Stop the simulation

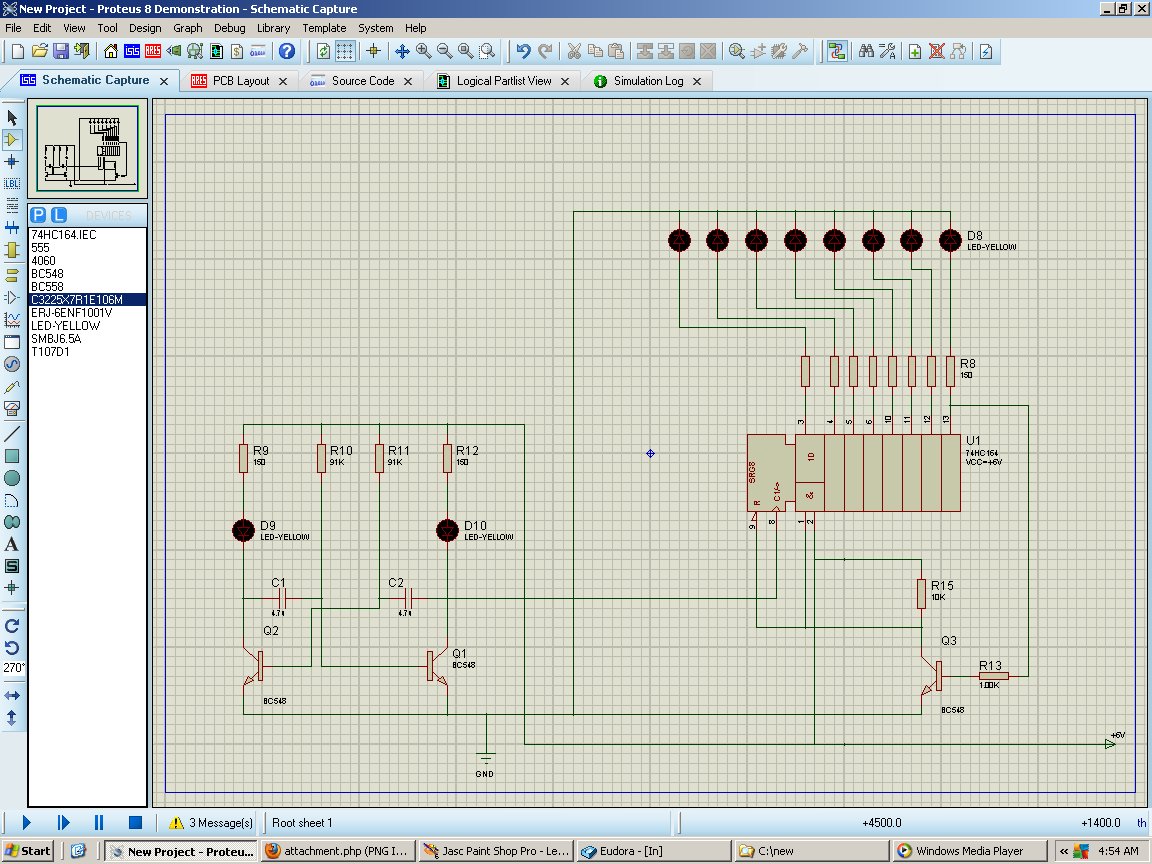click(x=135, y=822)
